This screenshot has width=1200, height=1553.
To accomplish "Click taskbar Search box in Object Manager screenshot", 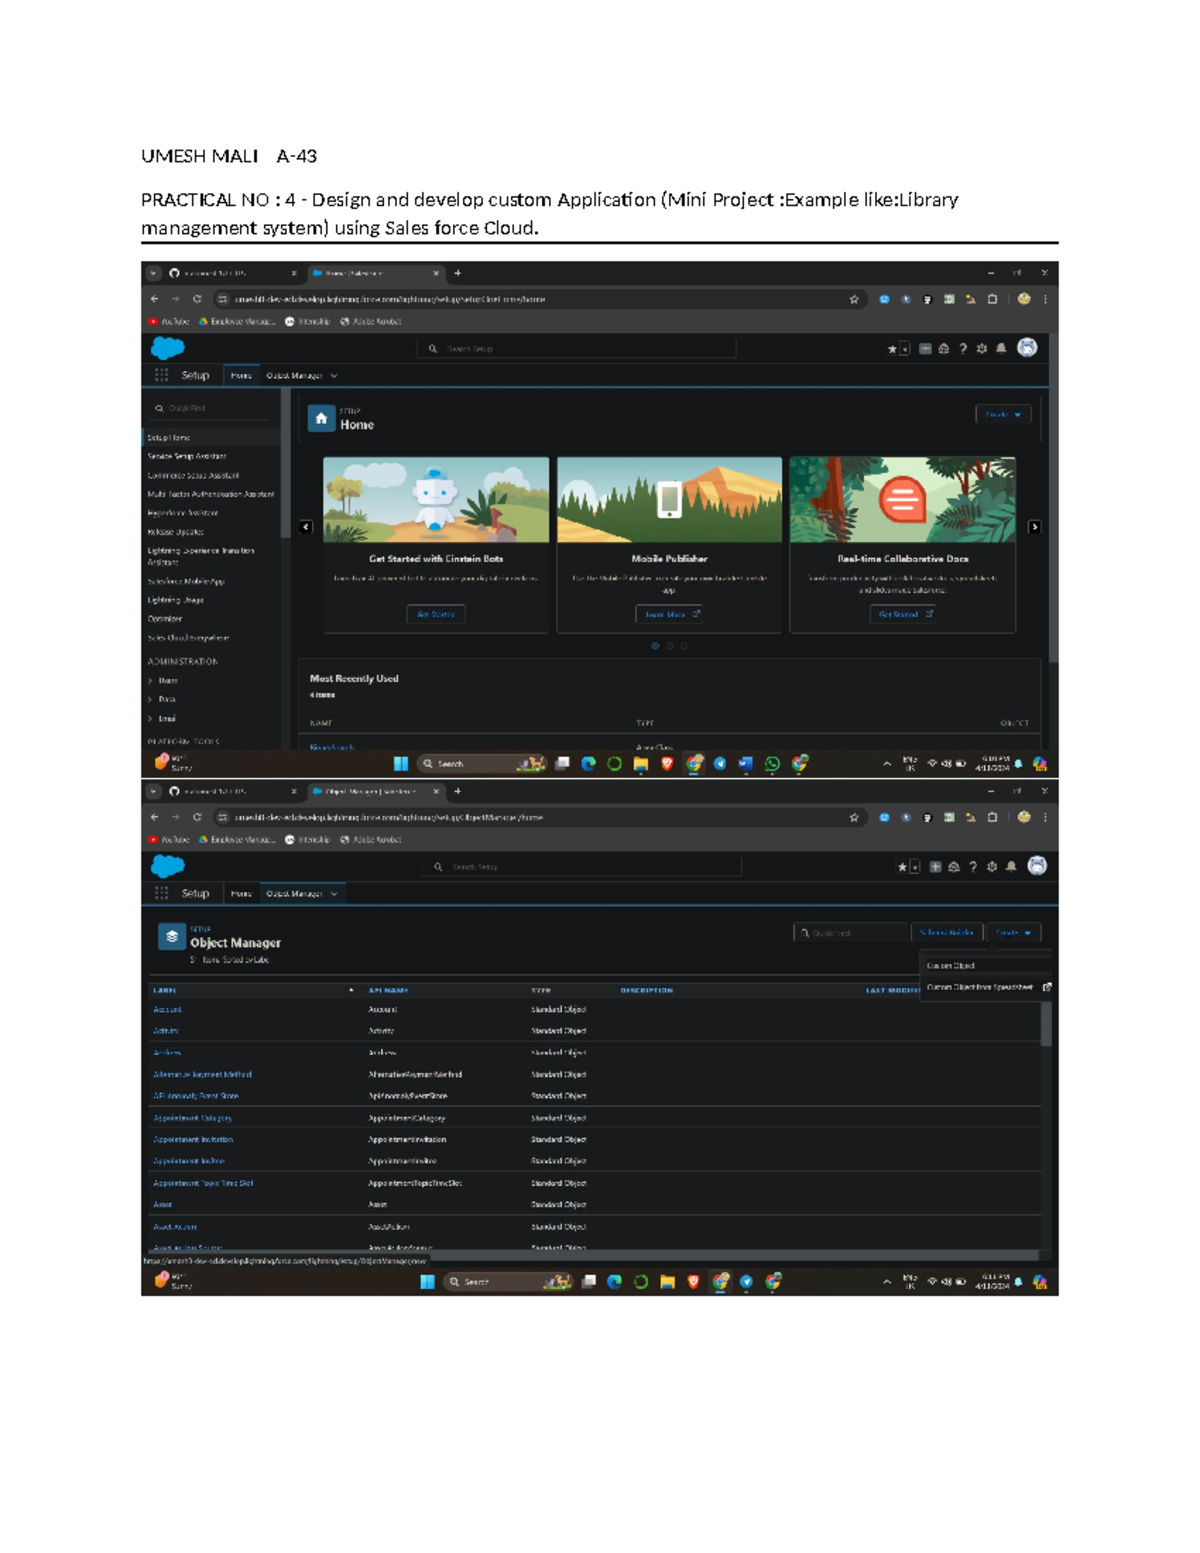I will 507,1282.
